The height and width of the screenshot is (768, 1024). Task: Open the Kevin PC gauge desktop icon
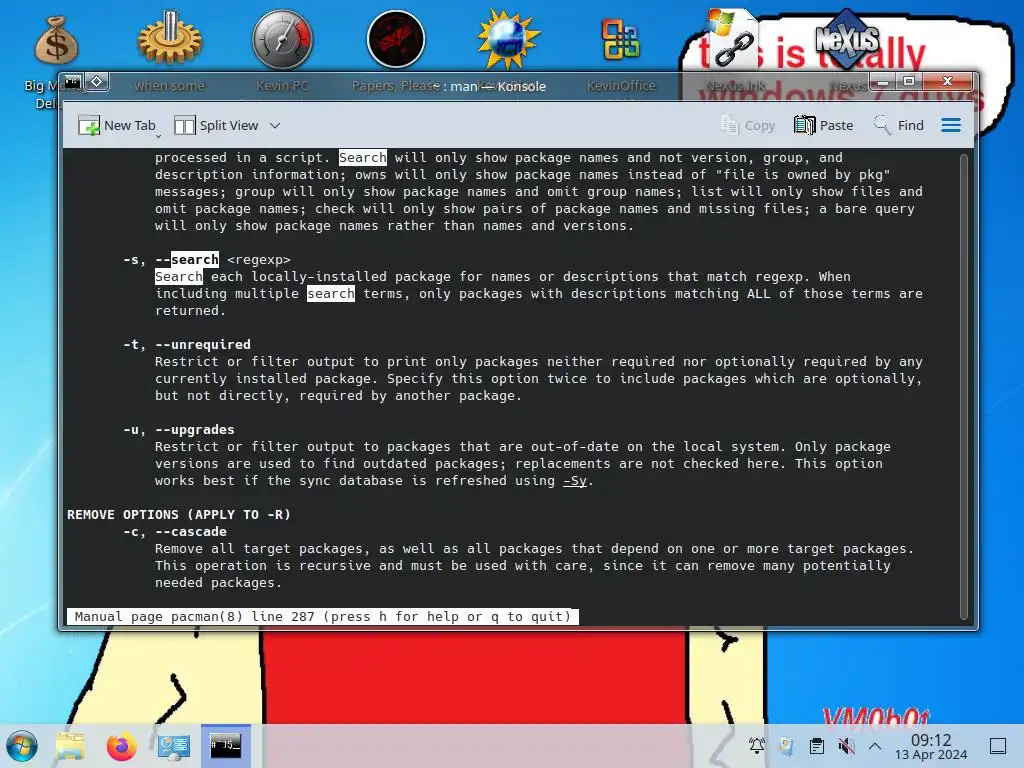(x=282, y=39)
